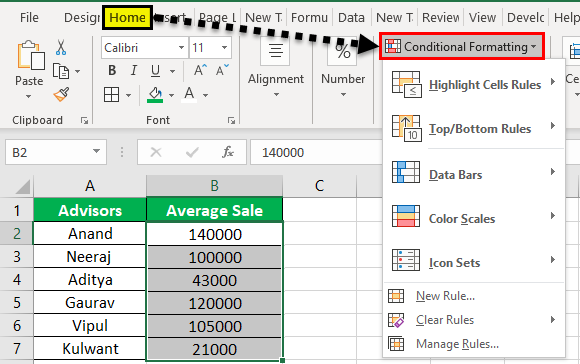The width and height of the screenshot is (580, 364).
Task: Select column C header
Action: coord(320,186)
